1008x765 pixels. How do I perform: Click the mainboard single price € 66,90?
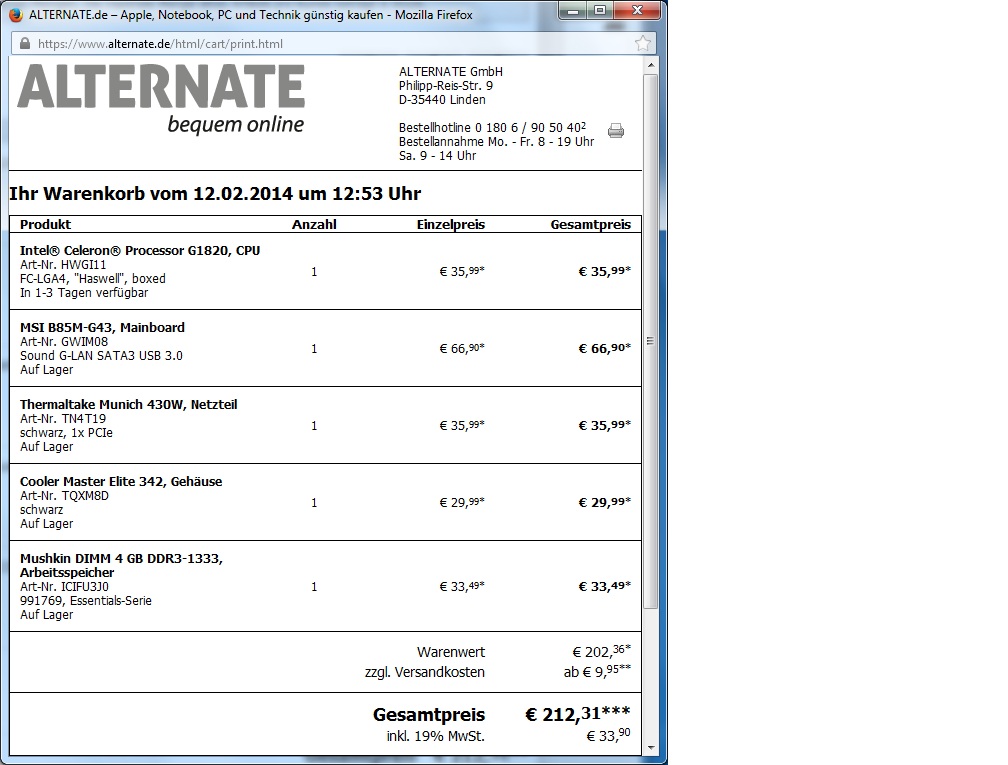pyautogui.click(x=462, y=348)
